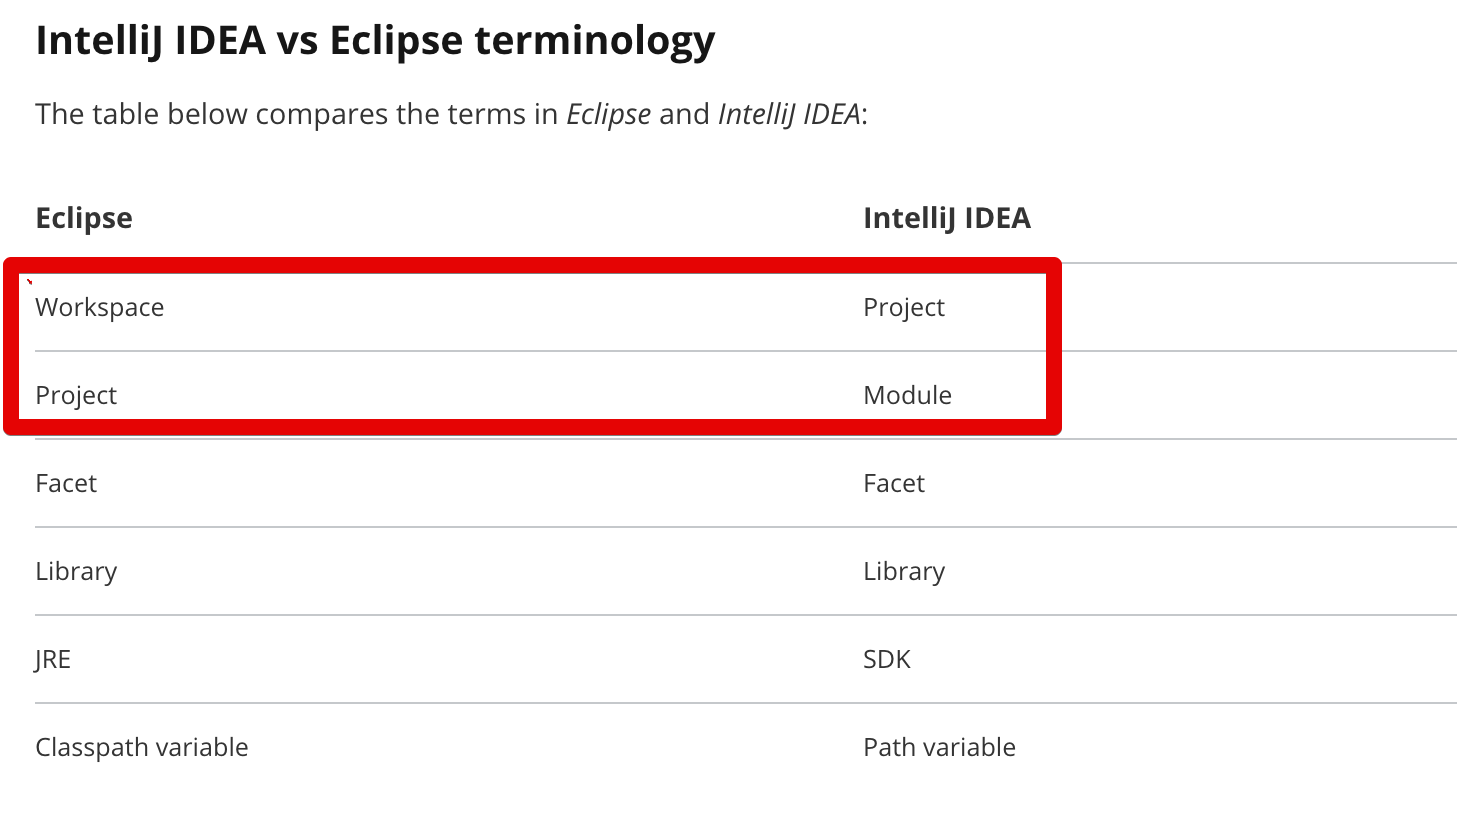The width and height of the screenshot is (1457, 830).
Task: Click the red highlight box border
Action: (532, 265)
